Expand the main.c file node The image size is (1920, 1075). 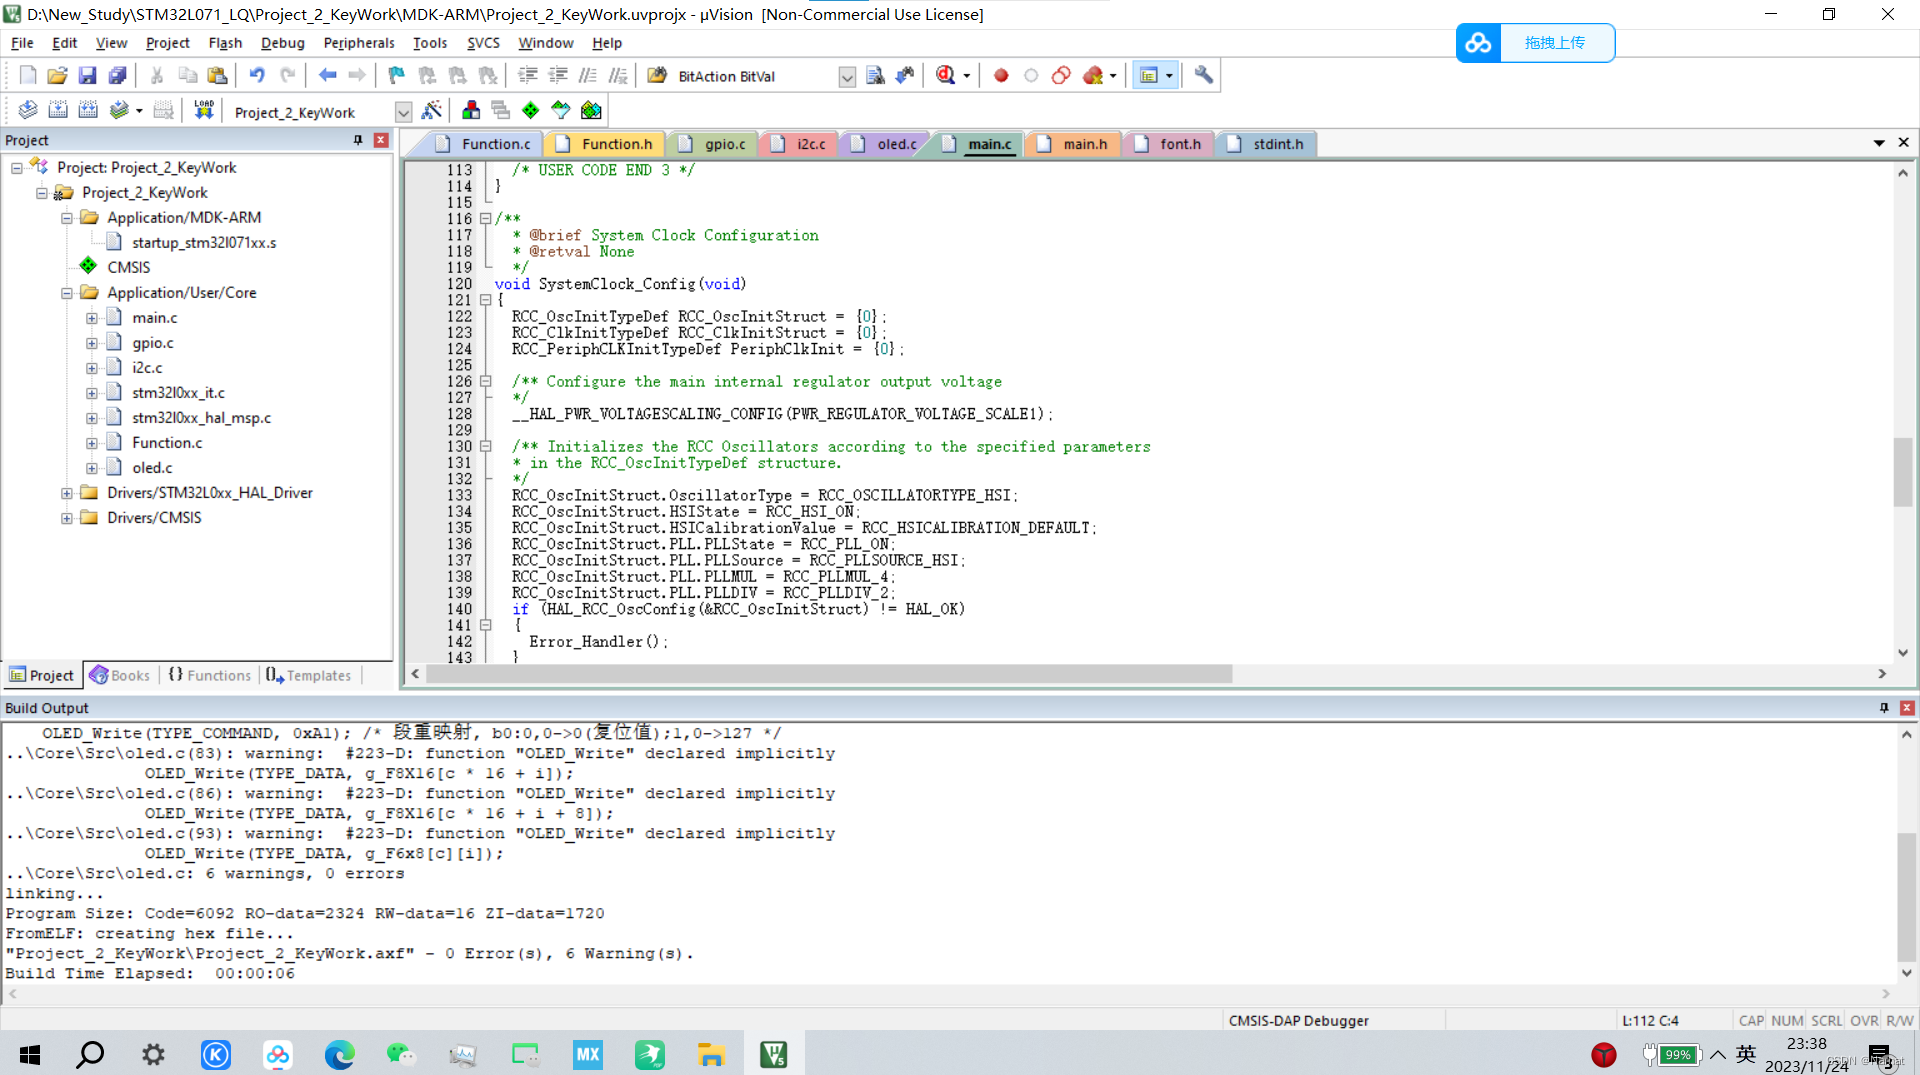(x=92, y=318)
